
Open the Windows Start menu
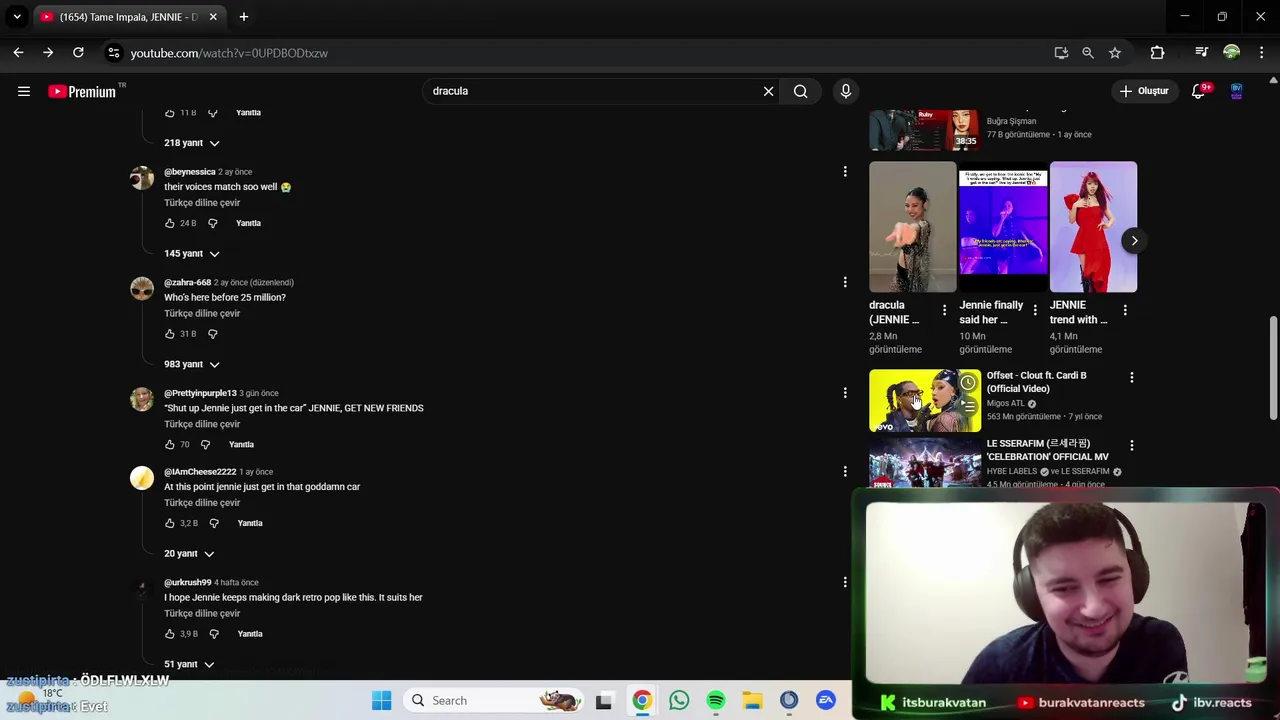tap(382, 701)
